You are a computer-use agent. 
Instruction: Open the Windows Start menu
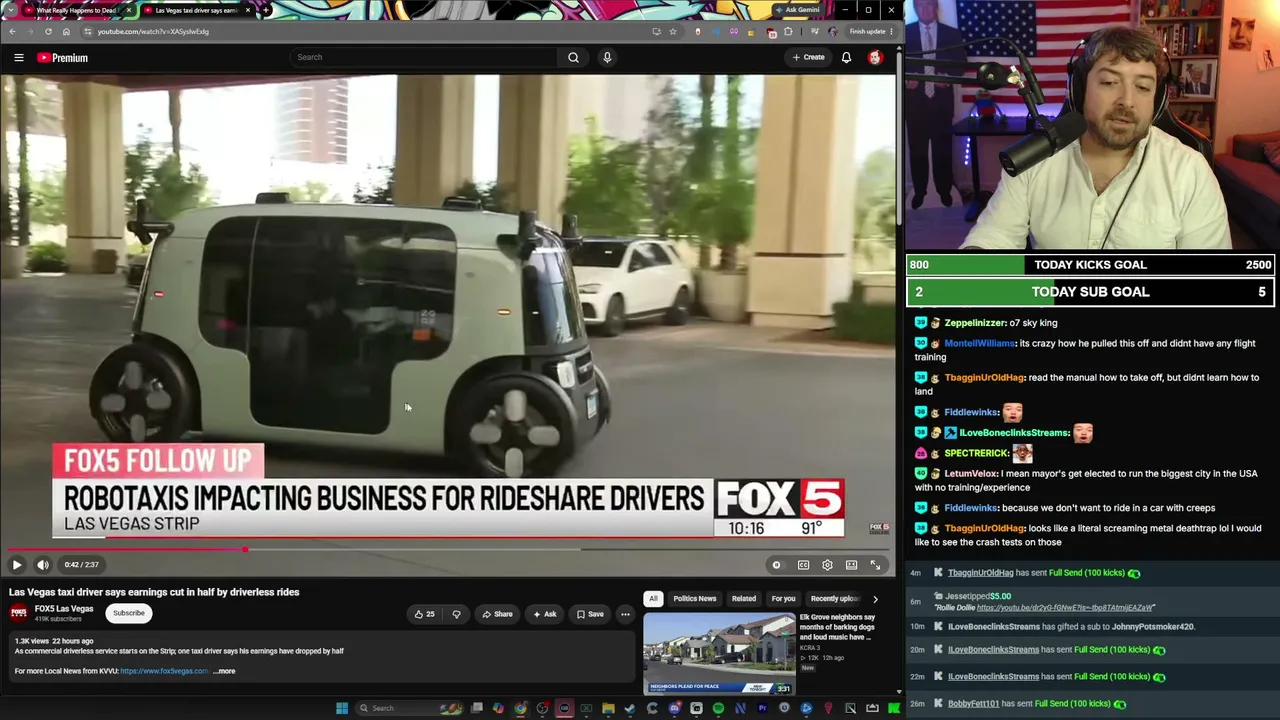pos(342,708)
